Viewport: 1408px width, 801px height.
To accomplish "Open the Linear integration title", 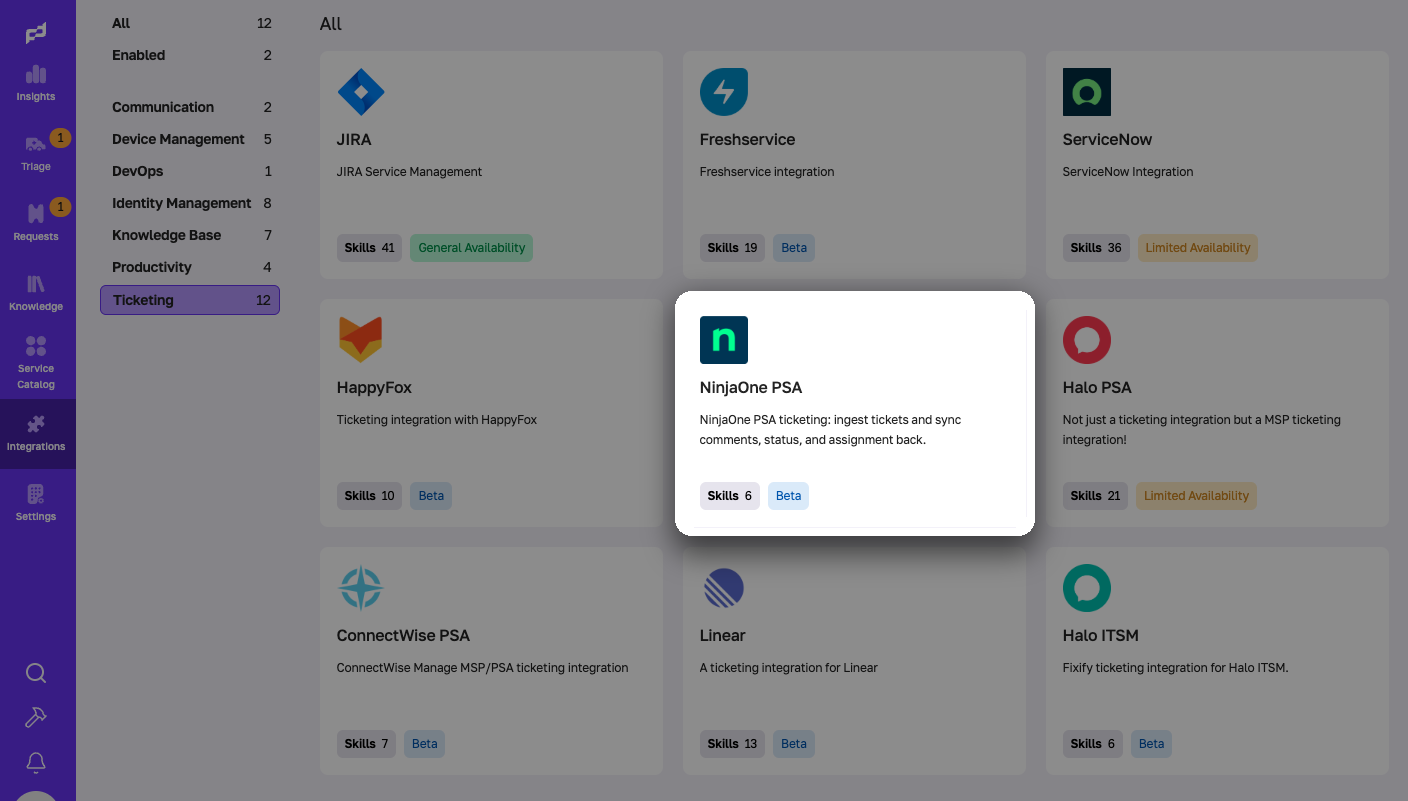I will point(723,635).
